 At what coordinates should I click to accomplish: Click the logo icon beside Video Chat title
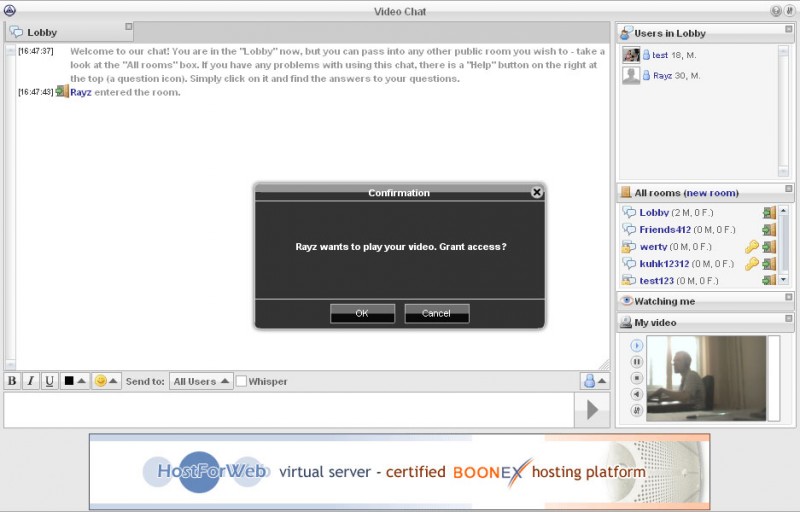(x=9, y=10)
